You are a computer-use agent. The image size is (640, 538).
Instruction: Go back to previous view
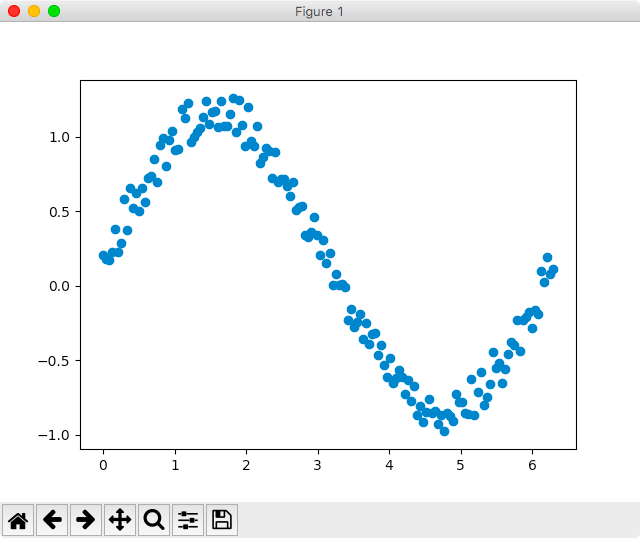[52, 520]
